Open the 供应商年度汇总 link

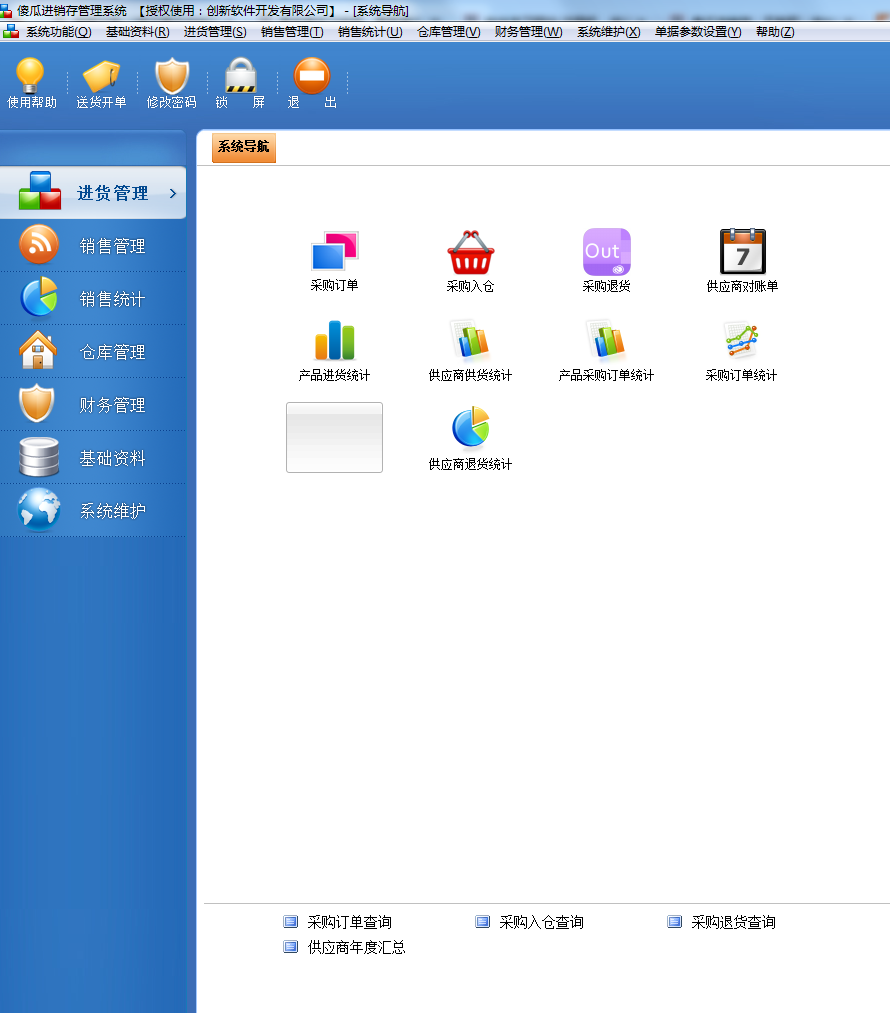point(356,947)
